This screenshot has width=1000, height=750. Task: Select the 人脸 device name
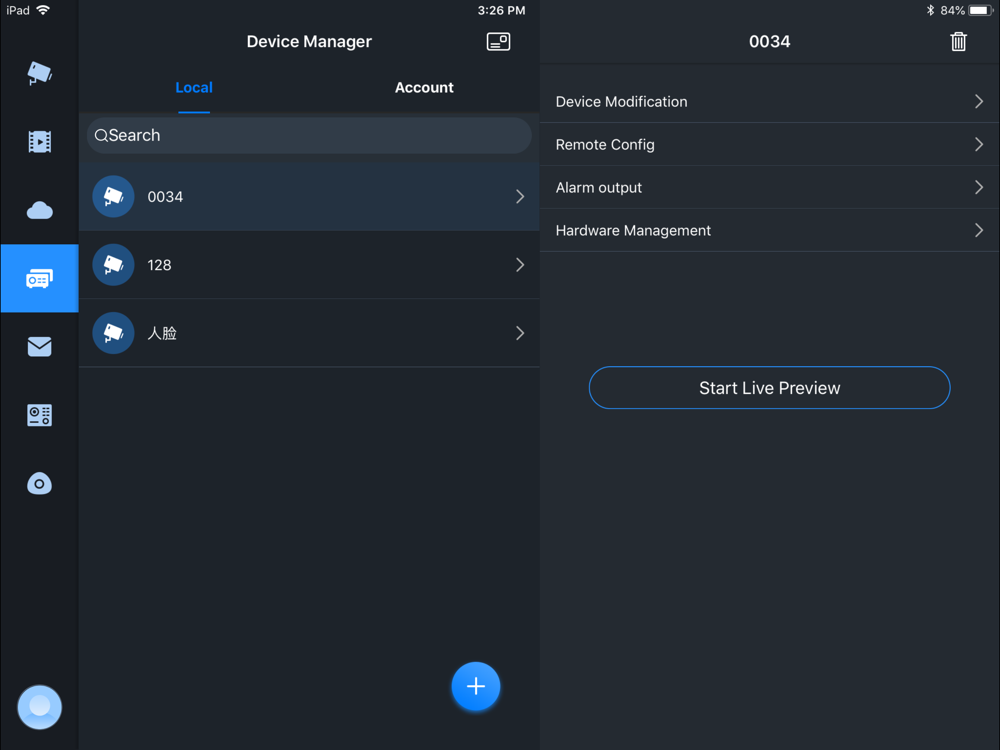pyautogui.click(x=162, y=333)
